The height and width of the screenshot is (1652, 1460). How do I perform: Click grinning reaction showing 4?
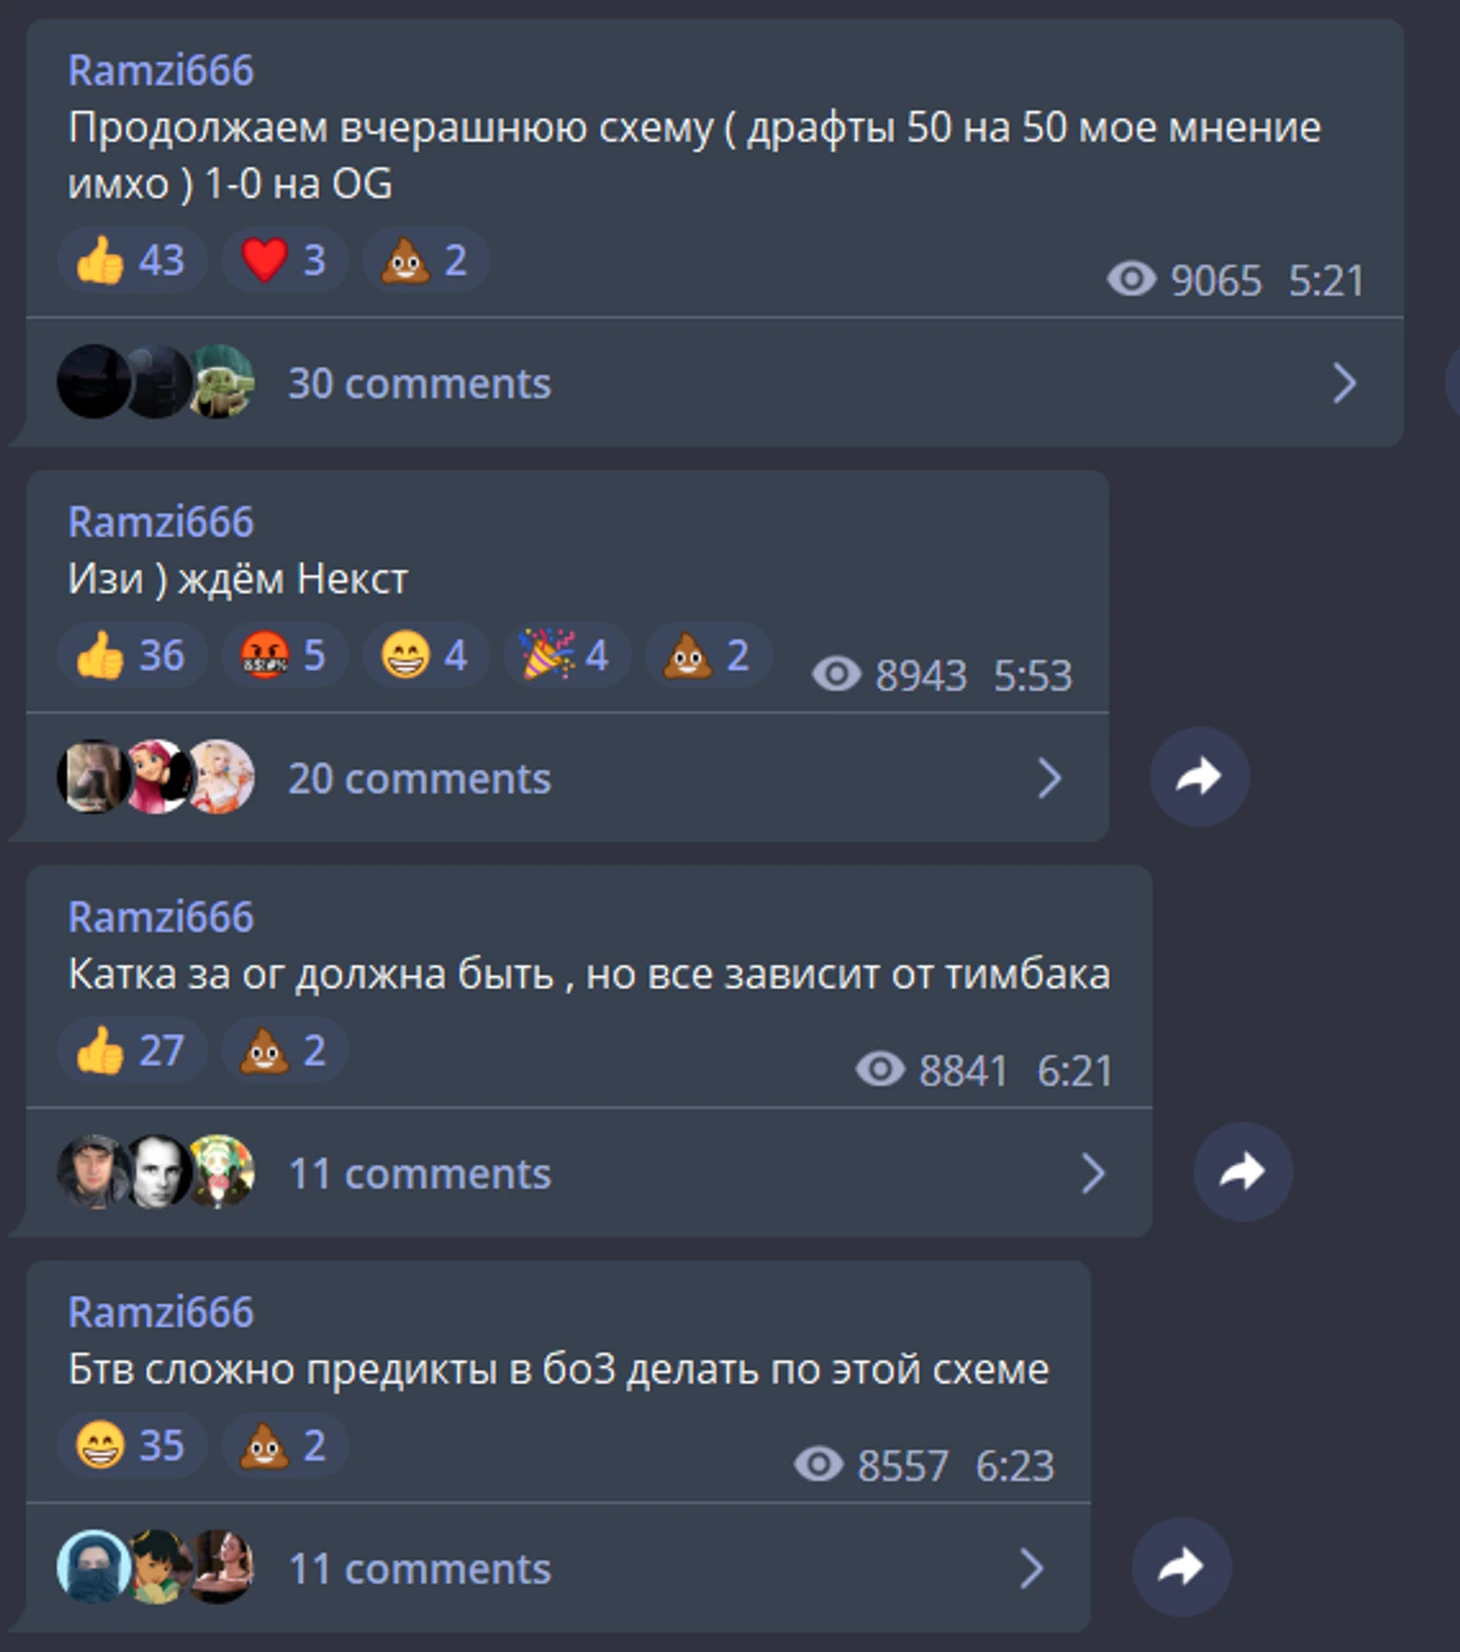425,656
